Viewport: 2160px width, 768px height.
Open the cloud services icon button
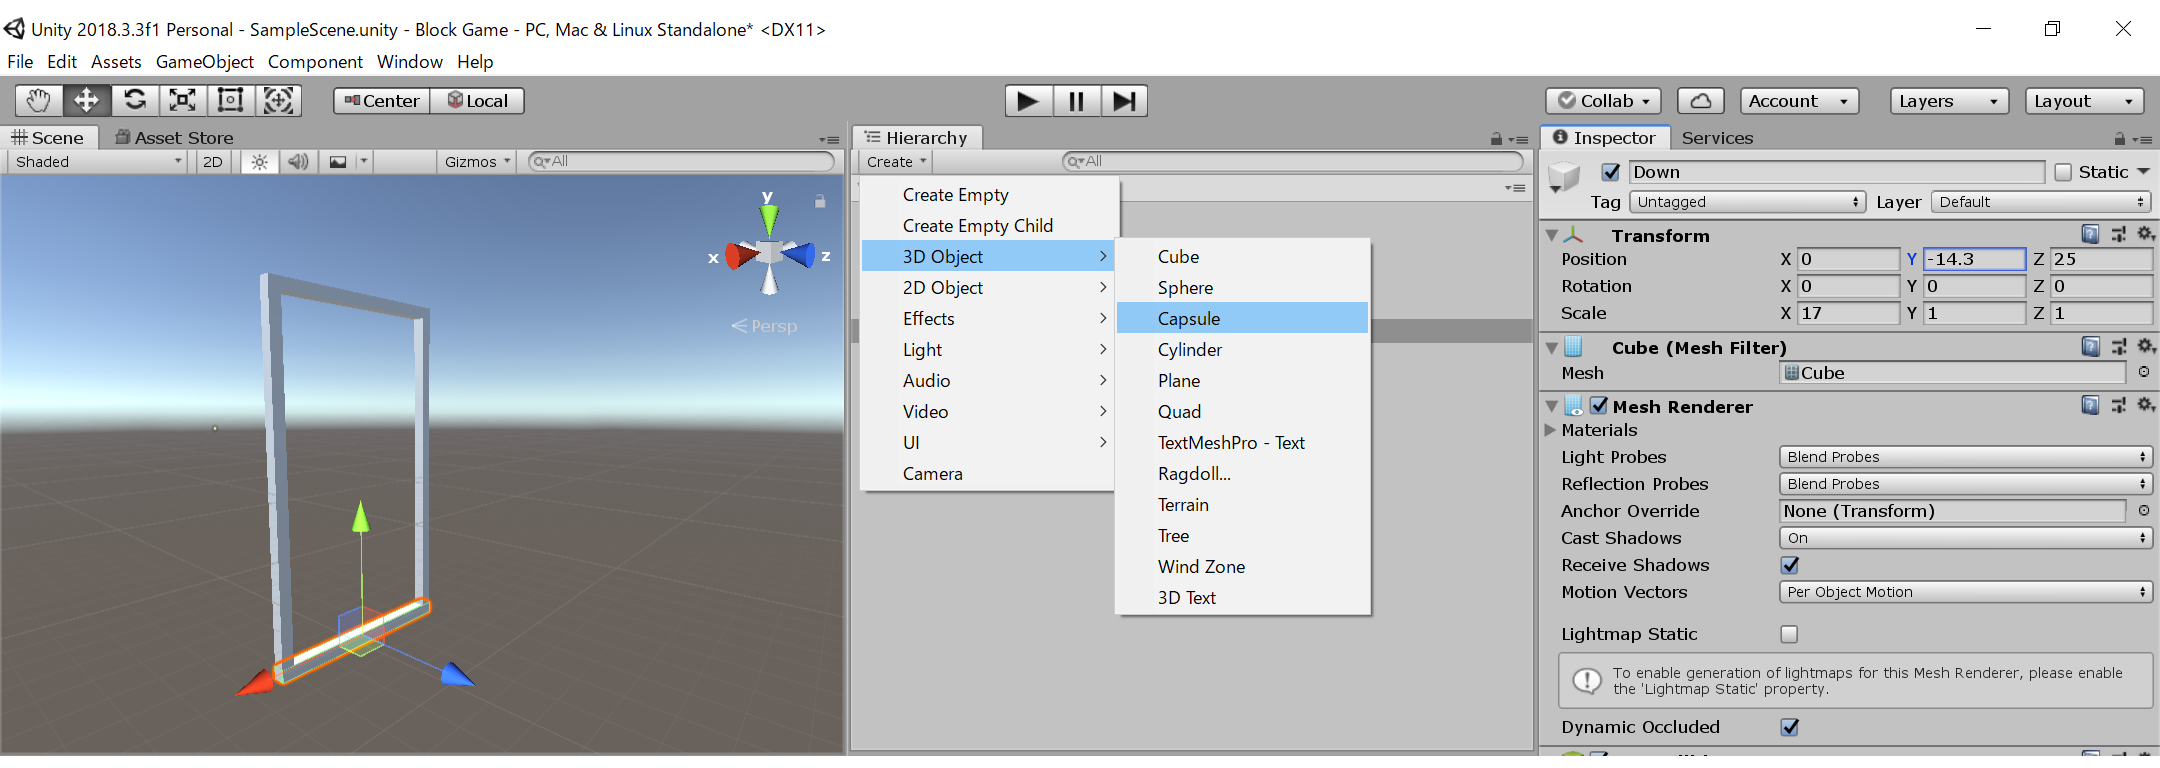tap(1700, 101)
